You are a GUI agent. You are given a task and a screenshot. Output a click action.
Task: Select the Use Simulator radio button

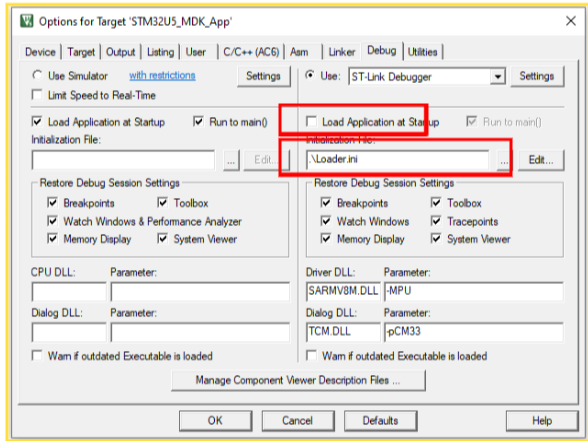(37, 75)
